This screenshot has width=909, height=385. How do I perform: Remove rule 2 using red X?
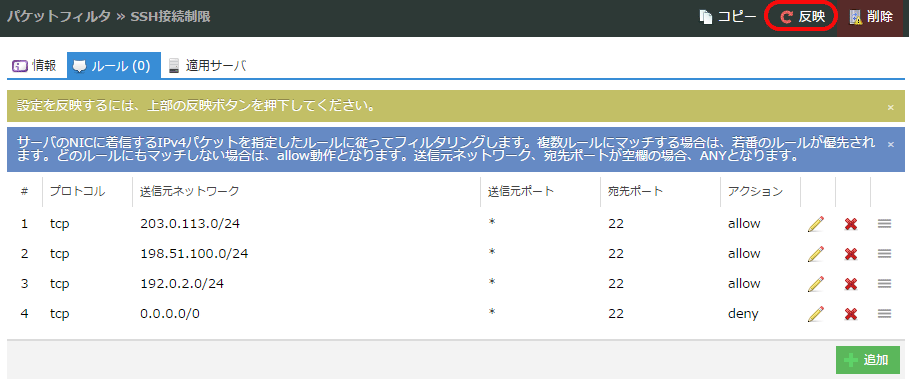pyautogui.click(x=851, y=253)
